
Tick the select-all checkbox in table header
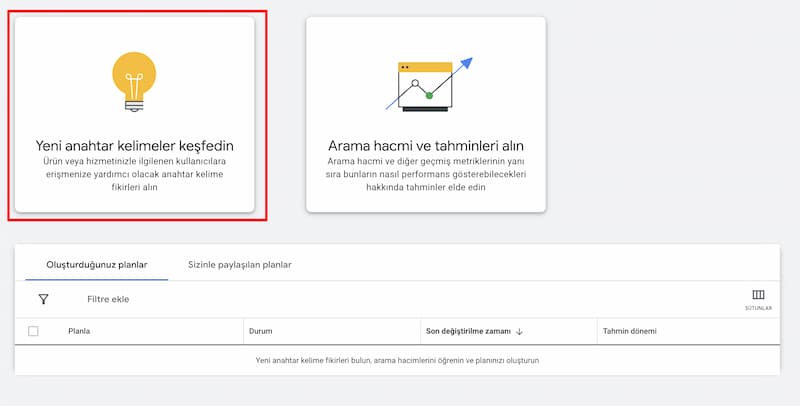[33, 331]
